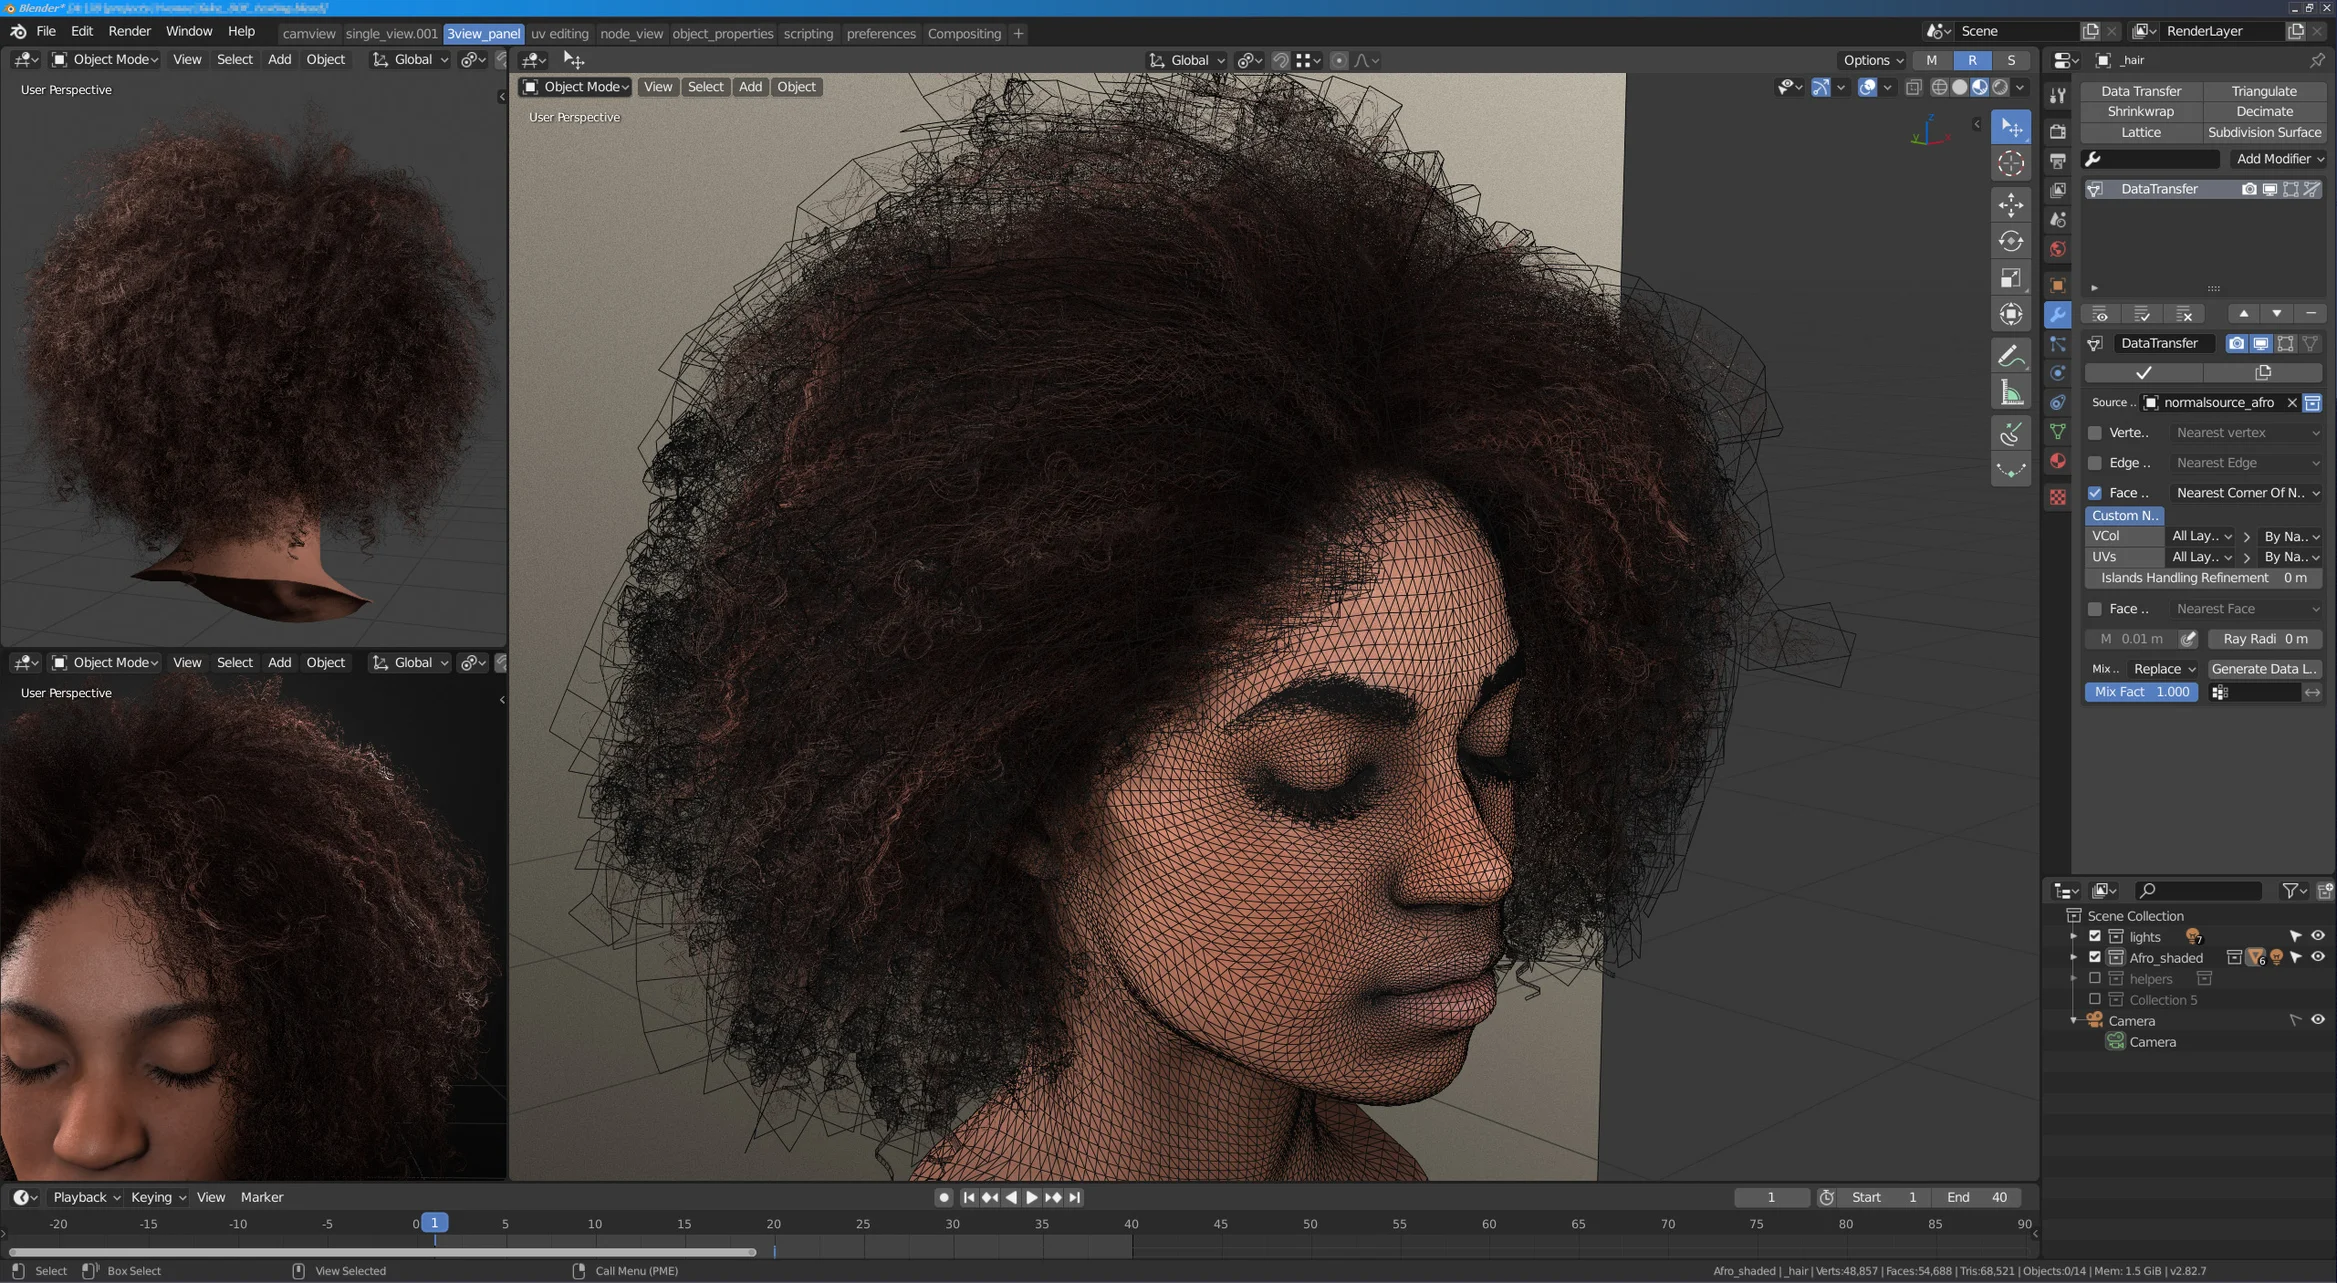Collapse the Camera tree item
This screenshot has height=1283, width=2337.
[x=2073, y=1021]
